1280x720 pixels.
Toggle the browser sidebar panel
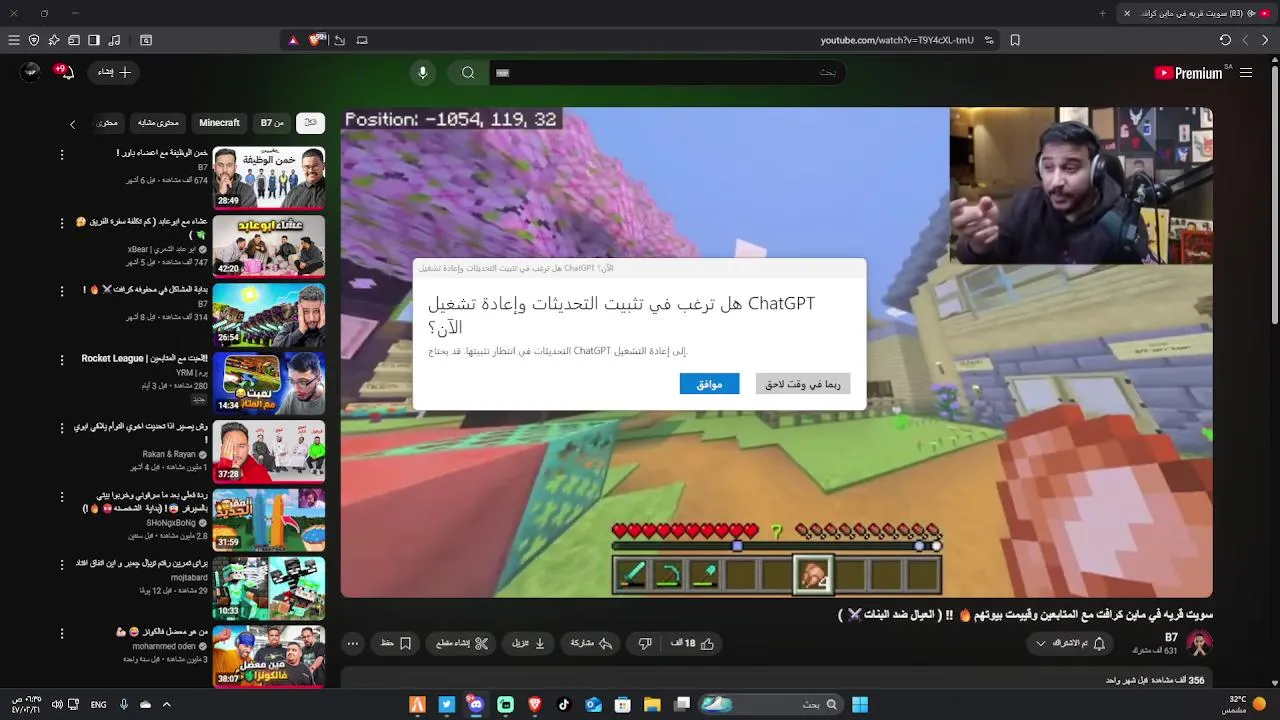(94, 40)
